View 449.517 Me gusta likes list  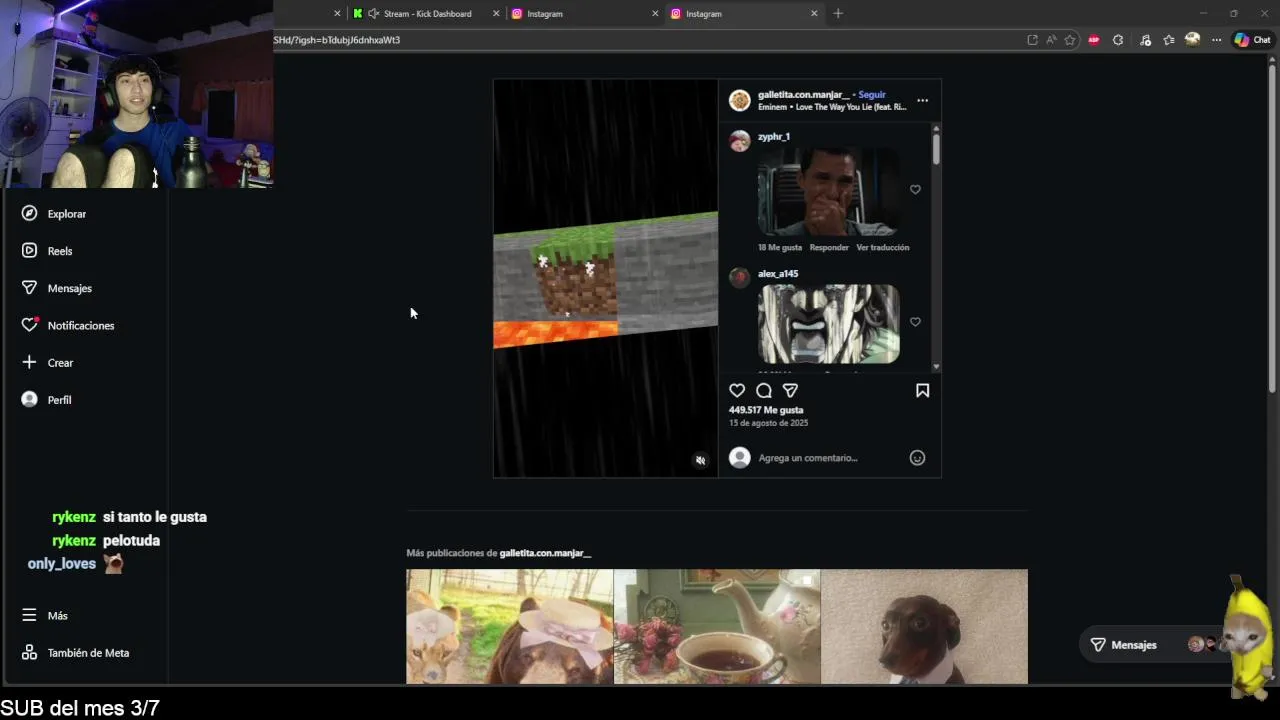click(766, 410)
